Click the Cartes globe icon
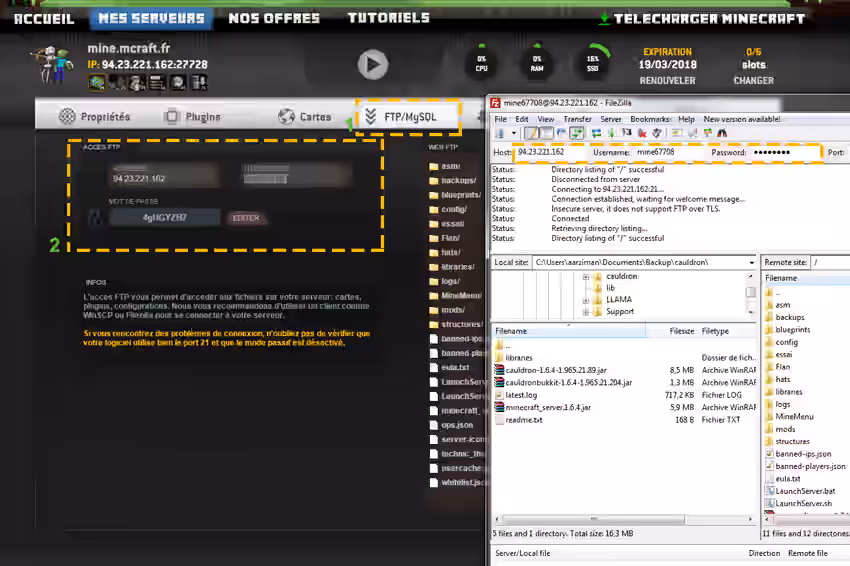 (286, 116)
